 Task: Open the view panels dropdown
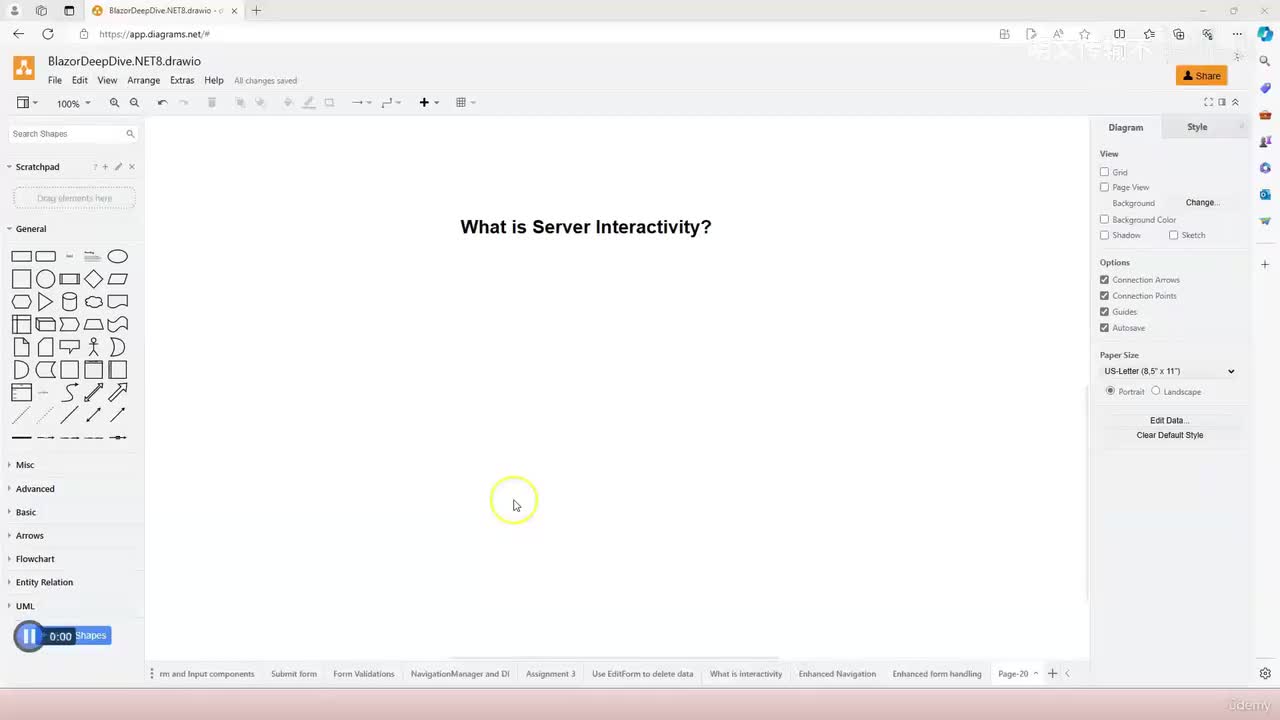27,102
